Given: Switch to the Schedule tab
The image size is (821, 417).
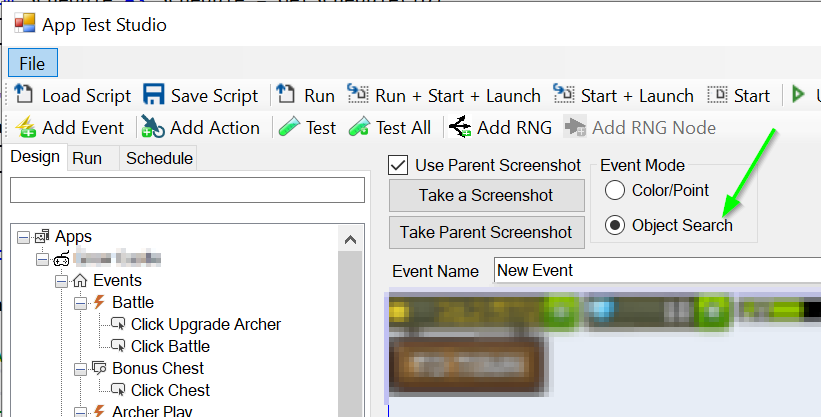Looking at the screenshot, I should pyautogui.click(x=159, y=158).
